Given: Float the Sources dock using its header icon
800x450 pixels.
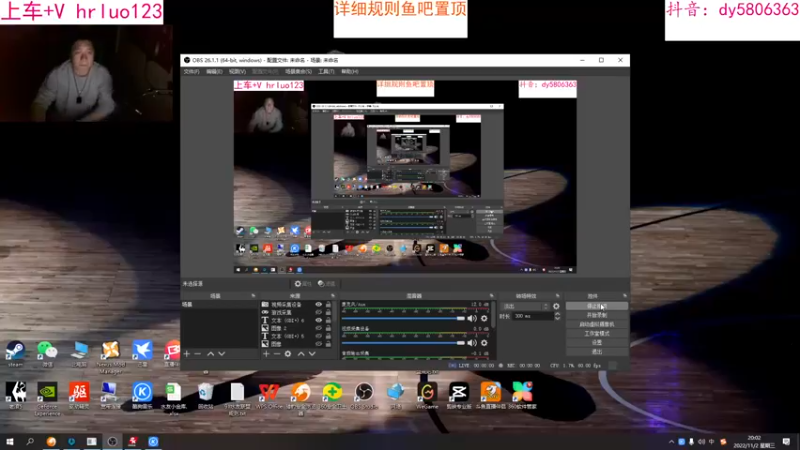Looking at the screenshot, I should pyautogui.click(x=333, y=296).
